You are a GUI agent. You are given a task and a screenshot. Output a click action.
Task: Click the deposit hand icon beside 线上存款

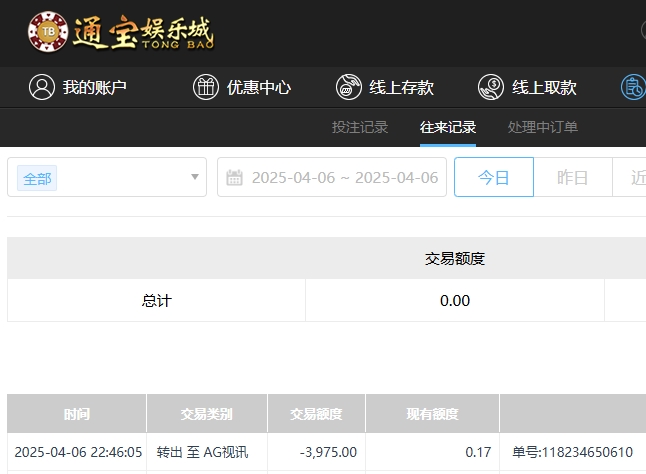click(x=349, y=87)
